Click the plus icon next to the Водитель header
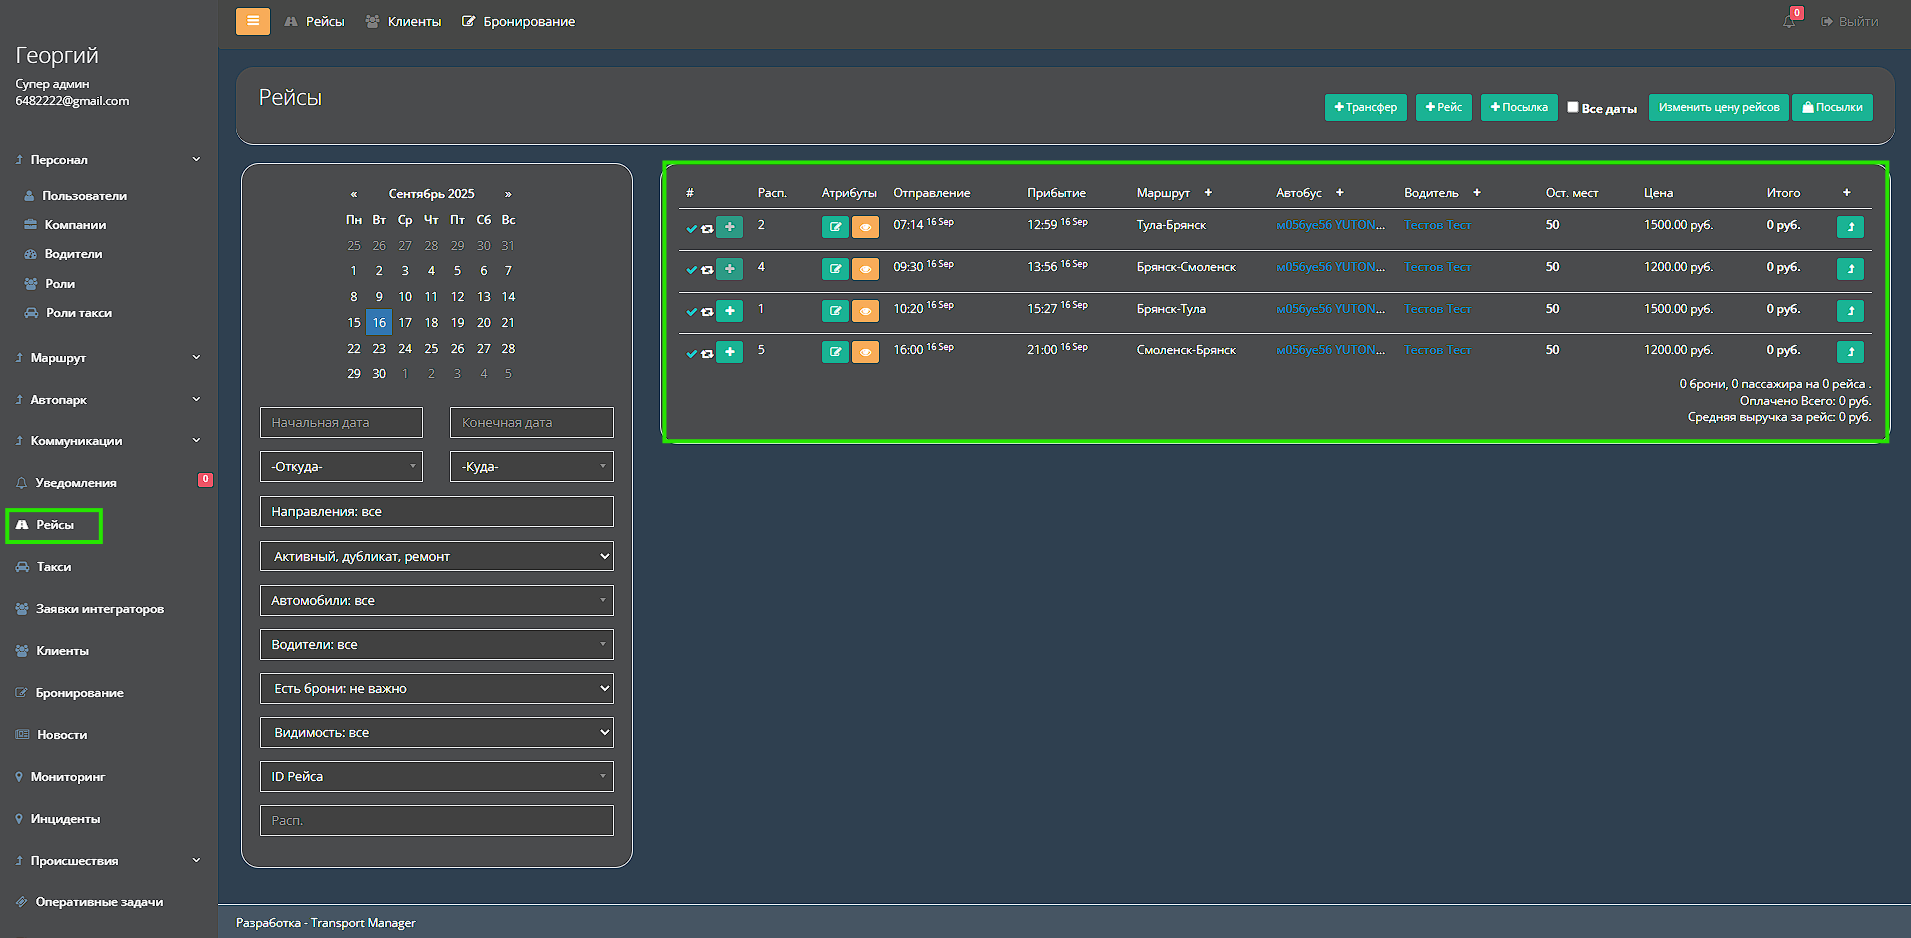 (1476, 193)
